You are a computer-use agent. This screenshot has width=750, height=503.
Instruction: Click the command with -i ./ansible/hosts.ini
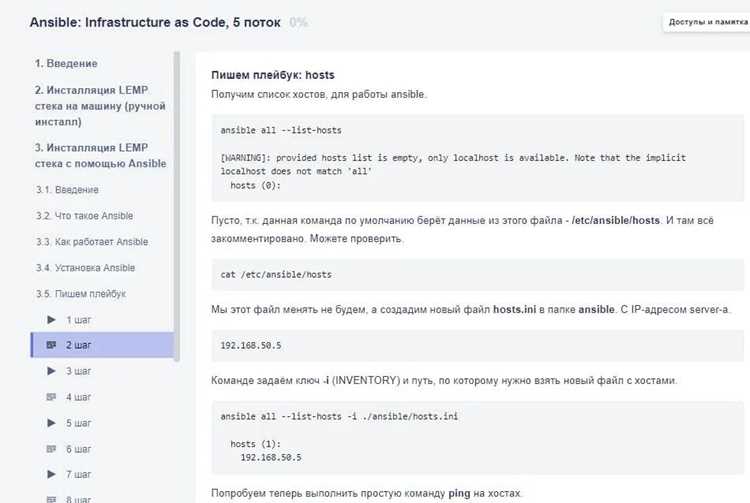[339, 416]
